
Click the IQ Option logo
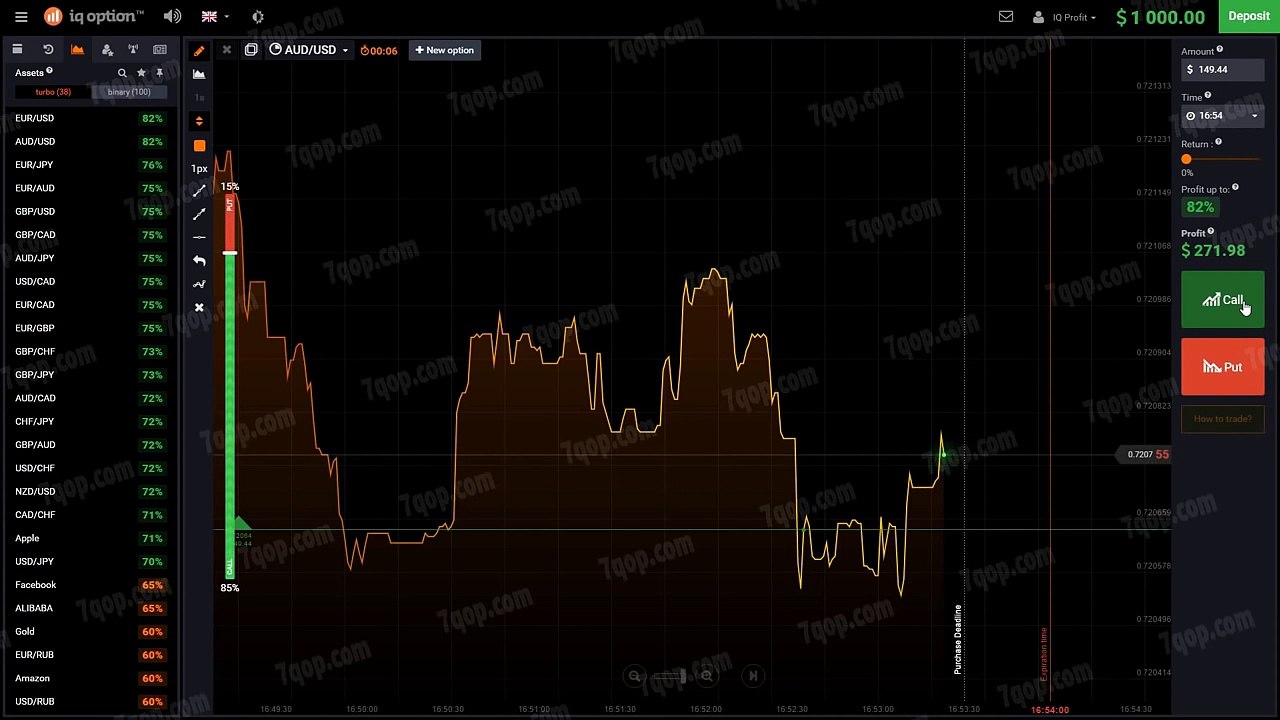(94, 16)
